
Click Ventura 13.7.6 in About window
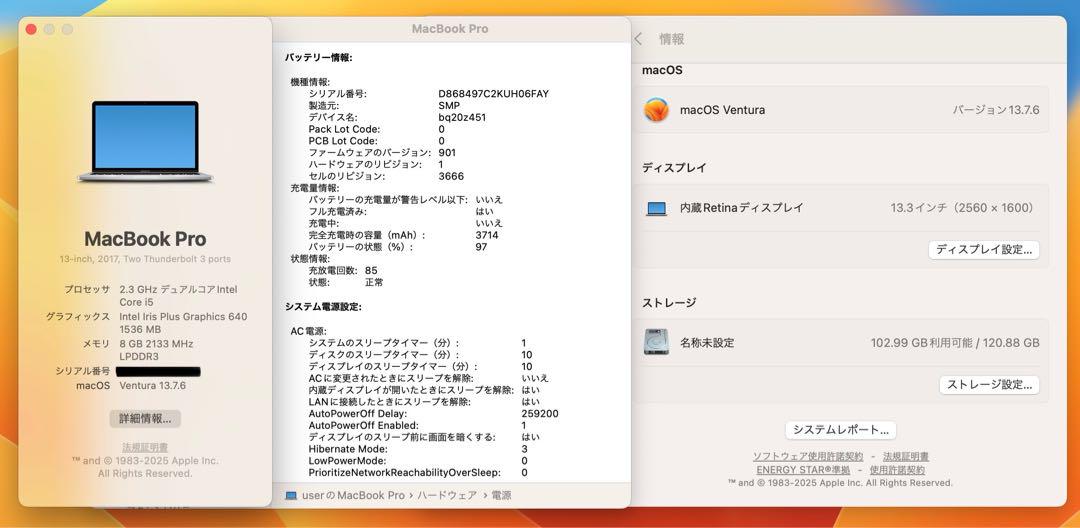tap(152, 386)
